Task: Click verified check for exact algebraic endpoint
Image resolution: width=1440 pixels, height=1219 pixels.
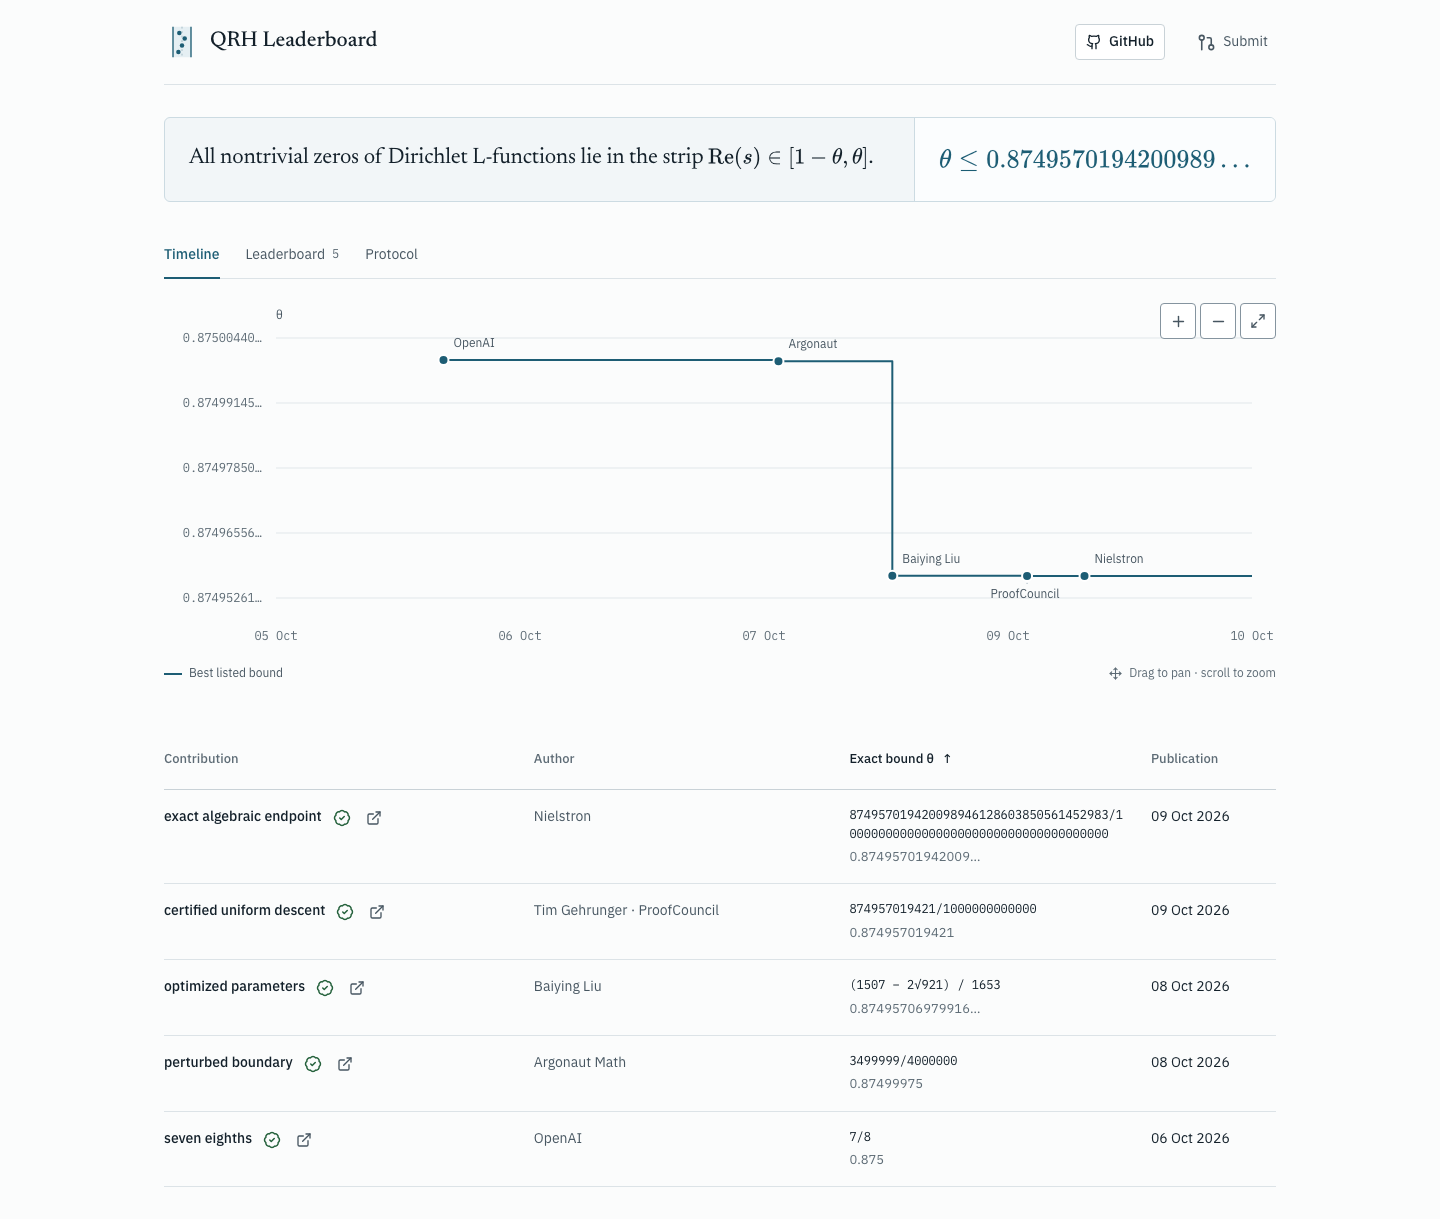Action: point(342,818)
